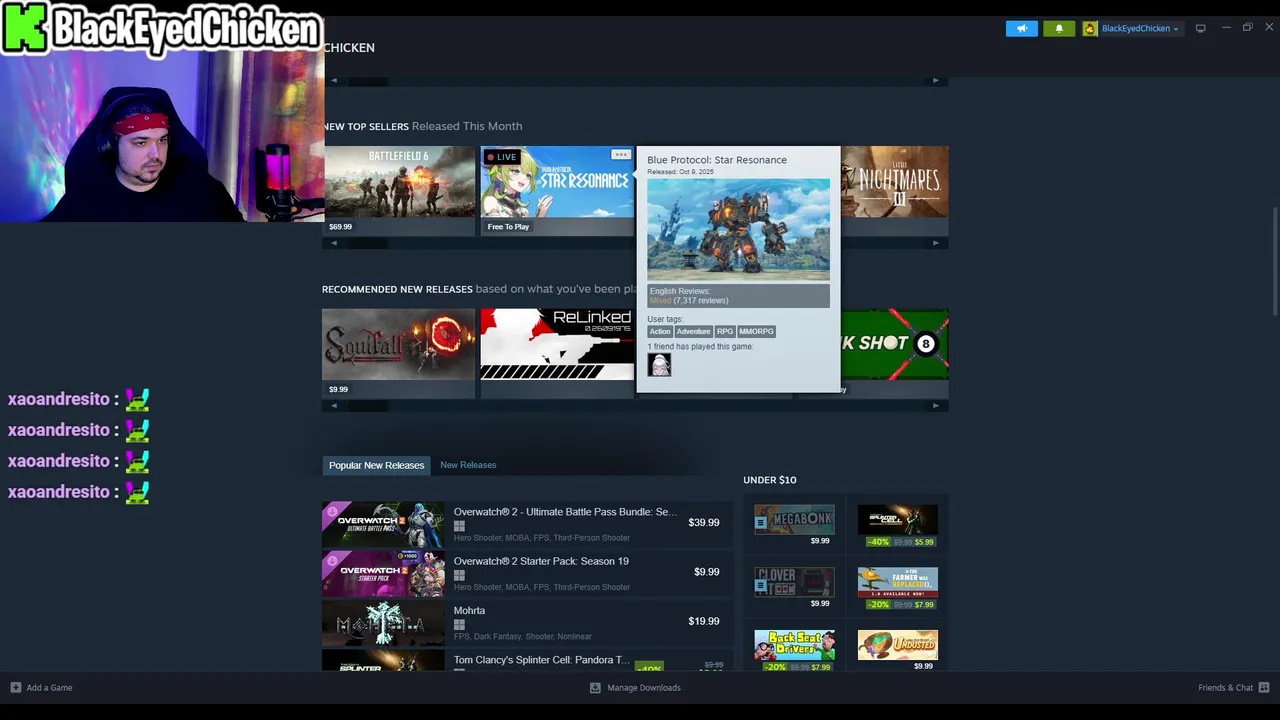1280x720 pixels.
Task: Click the BlackEyedChicken avatar icon
Action: [x=1090, y=29]
